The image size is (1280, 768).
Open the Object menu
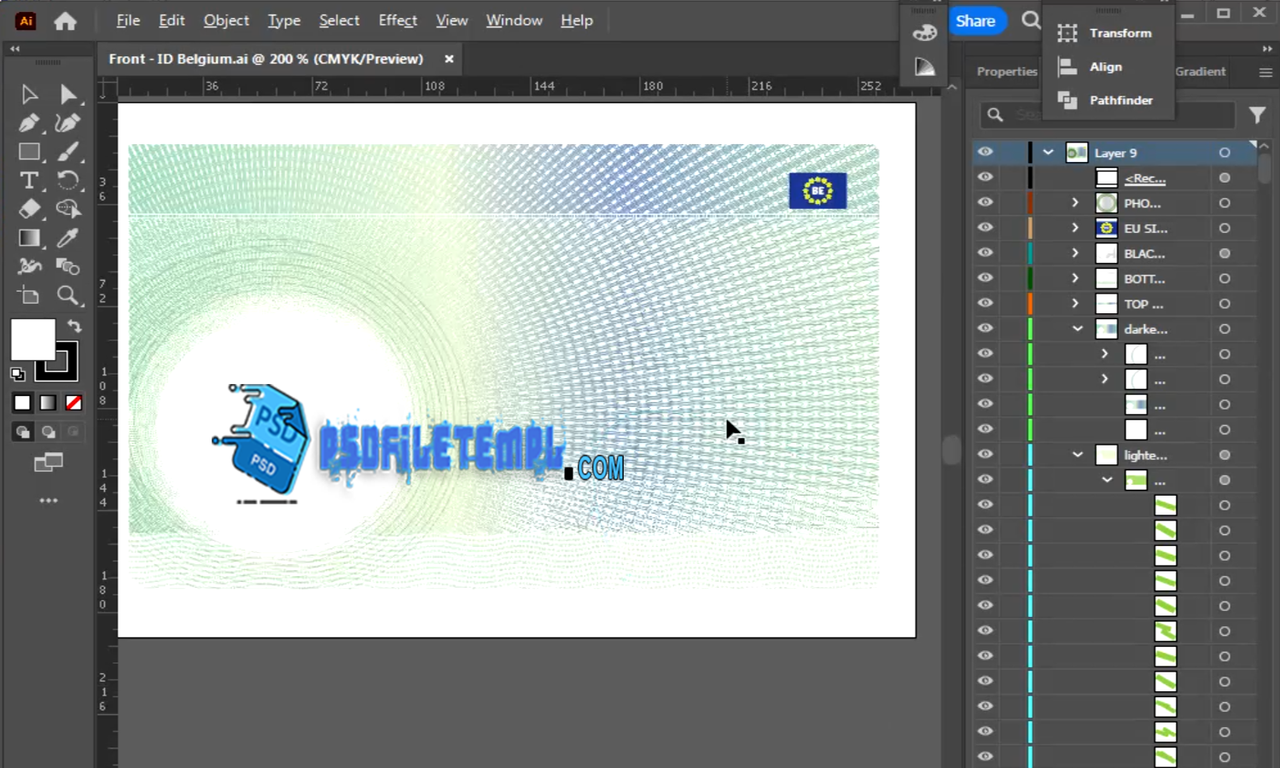227,20
